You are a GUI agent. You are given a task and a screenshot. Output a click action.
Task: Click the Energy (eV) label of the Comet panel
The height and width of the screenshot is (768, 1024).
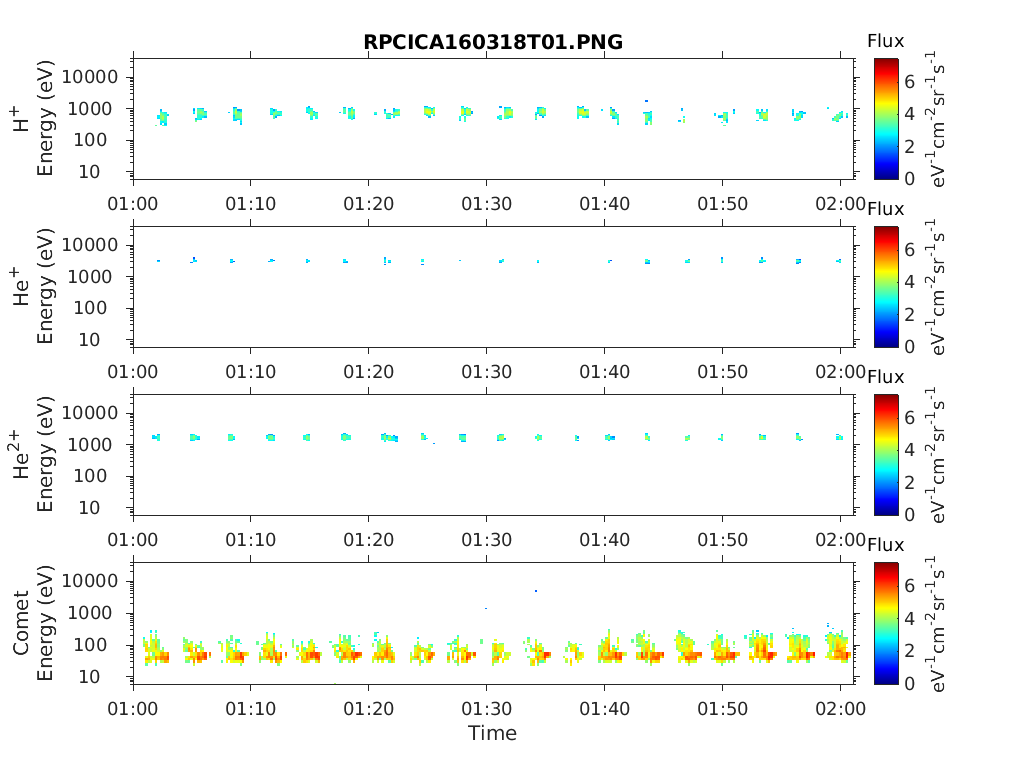point(44,623)
